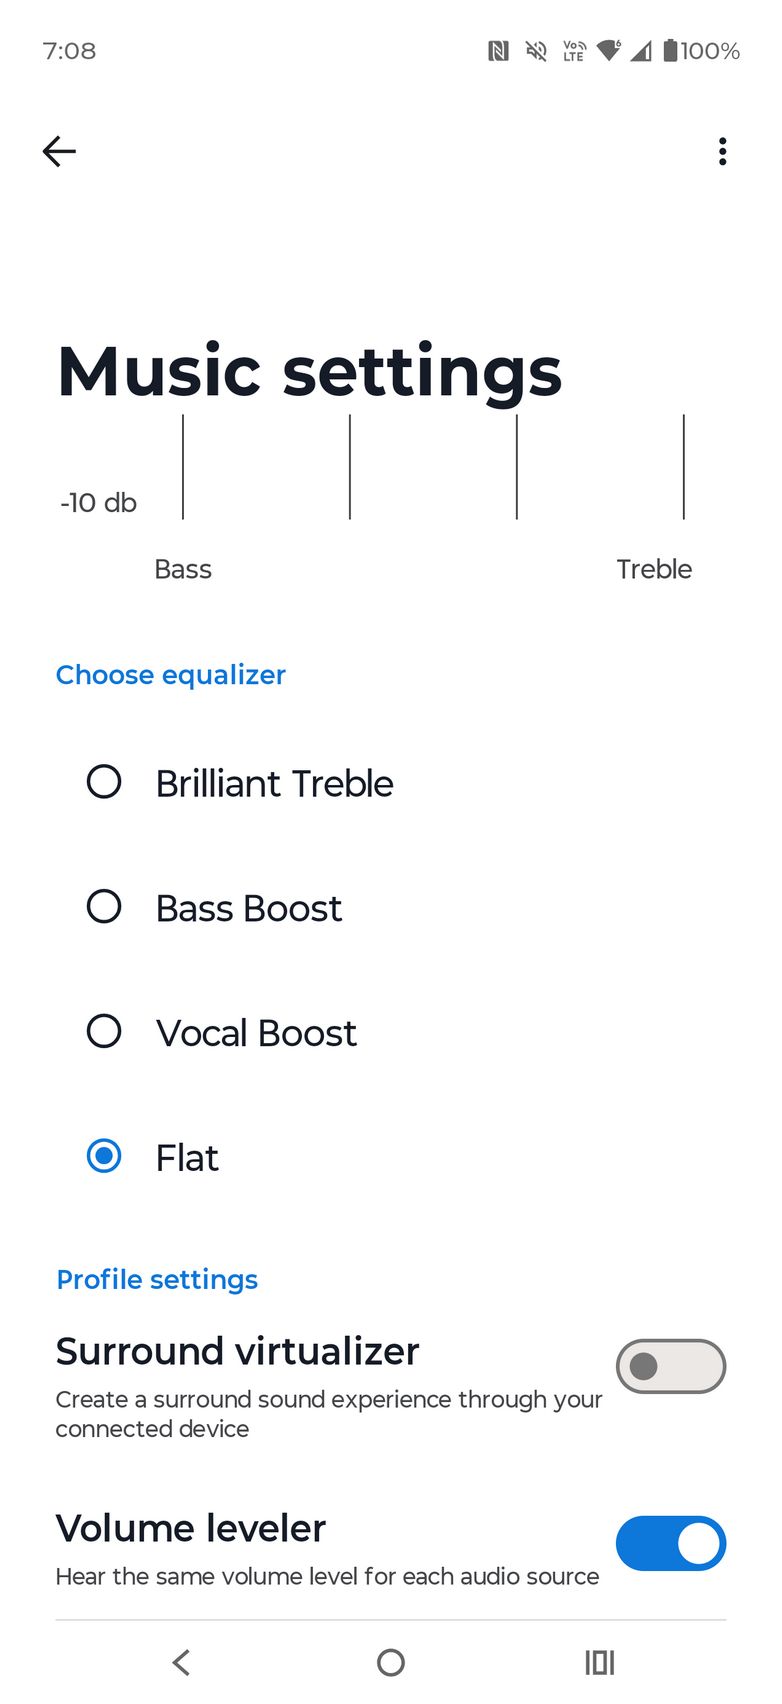Image resolution: width=782 pixels, height=1704 pixels.
Task: Enable the Surround virtualizer switch
Action: point(670,1366)
